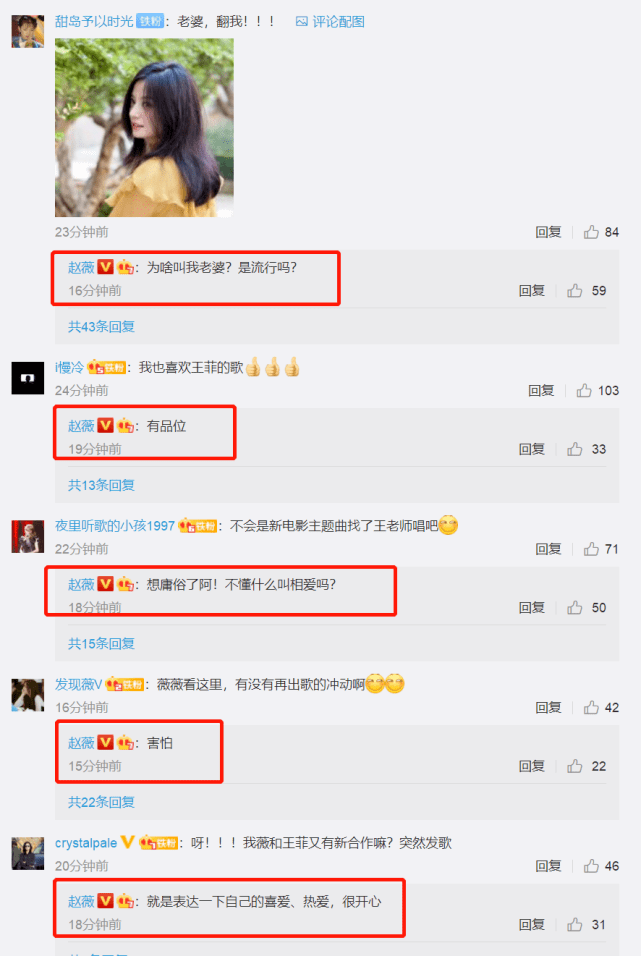Click the 评论配图 picture icon
641x956 pixels.
coord(301,21)
